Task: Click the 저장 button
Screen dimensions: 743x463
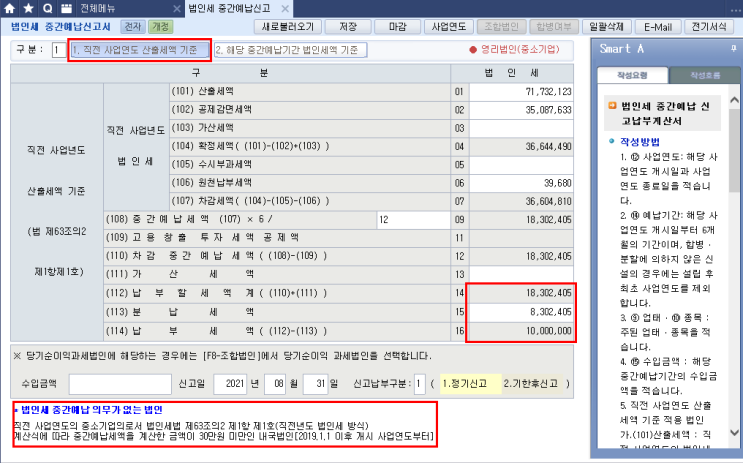Action: 348,27
